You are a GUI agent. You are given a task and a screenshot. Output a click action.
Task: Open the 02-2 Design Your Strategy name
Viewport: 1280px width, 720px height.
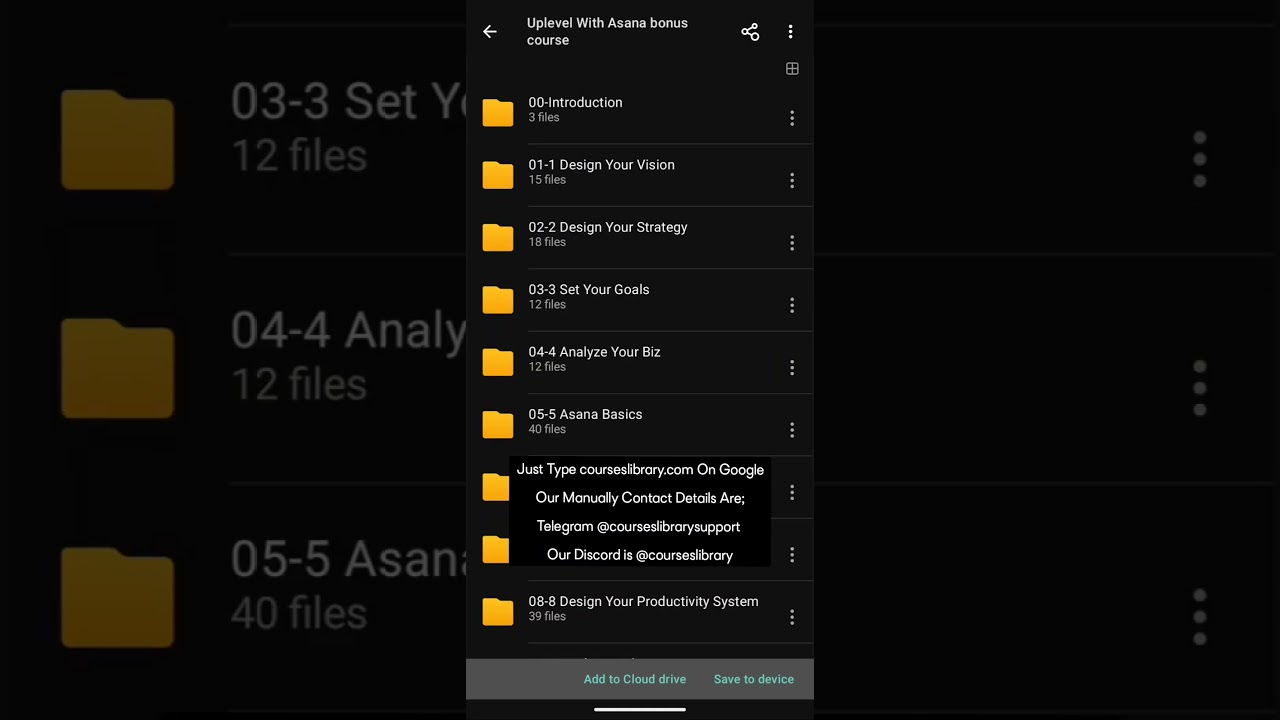608,227
